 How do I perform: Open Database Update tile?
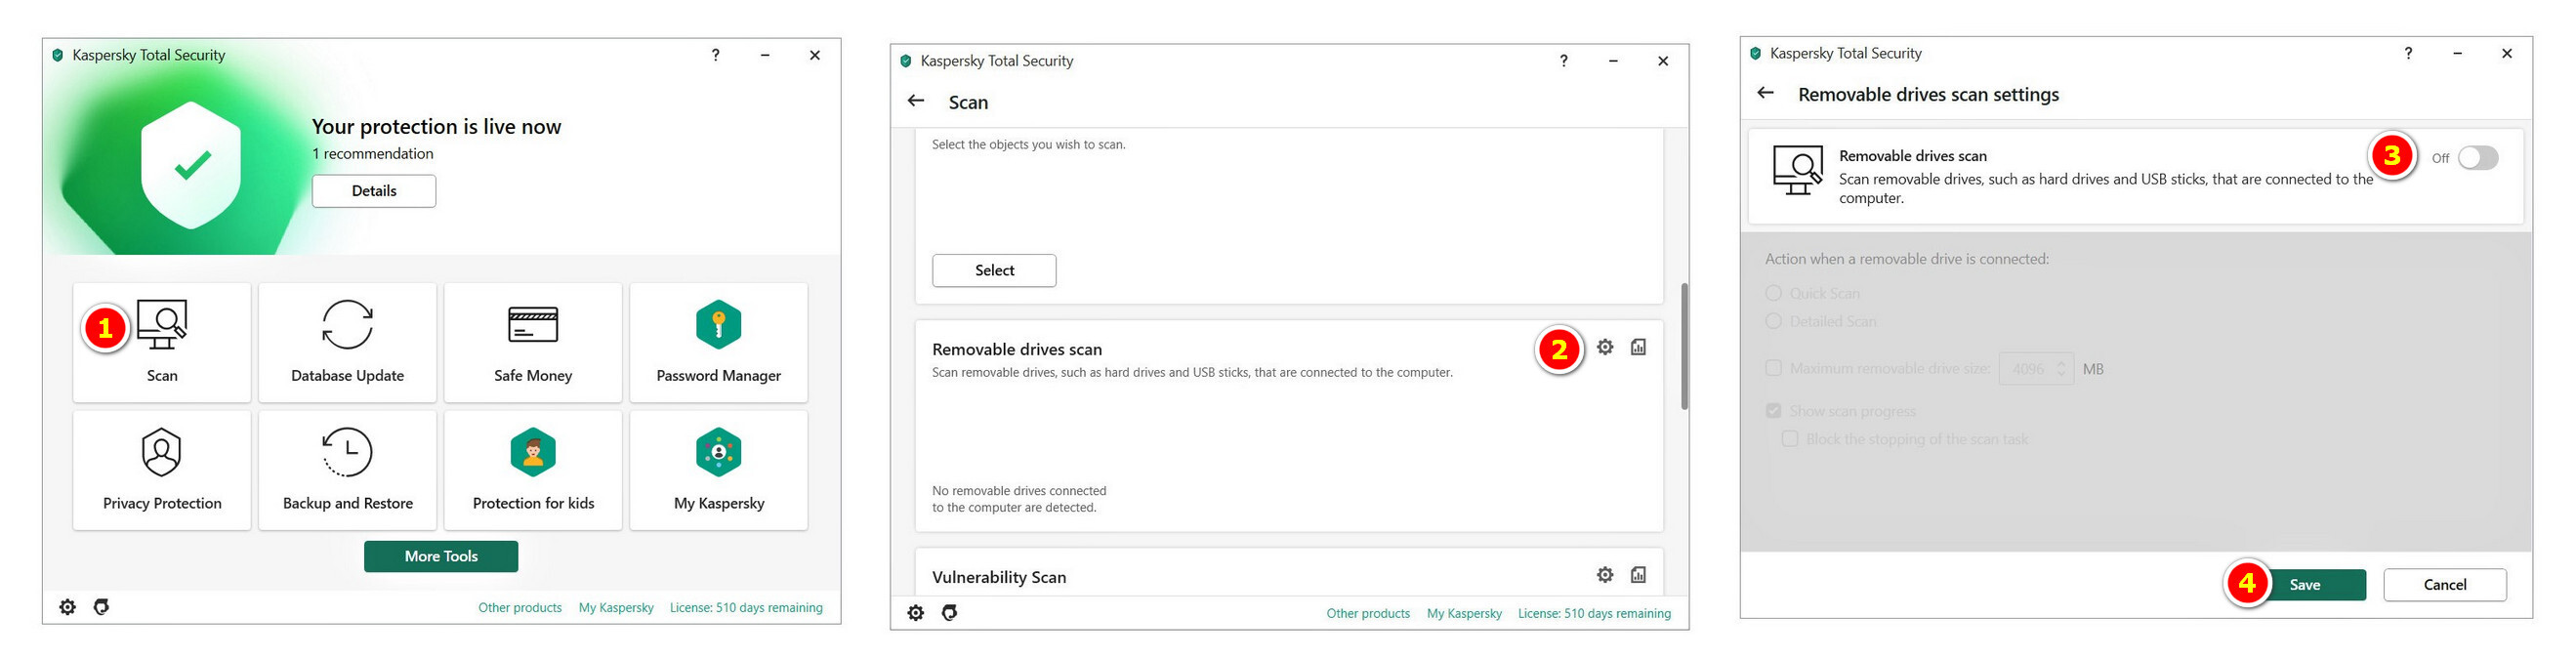click(347, 342)
